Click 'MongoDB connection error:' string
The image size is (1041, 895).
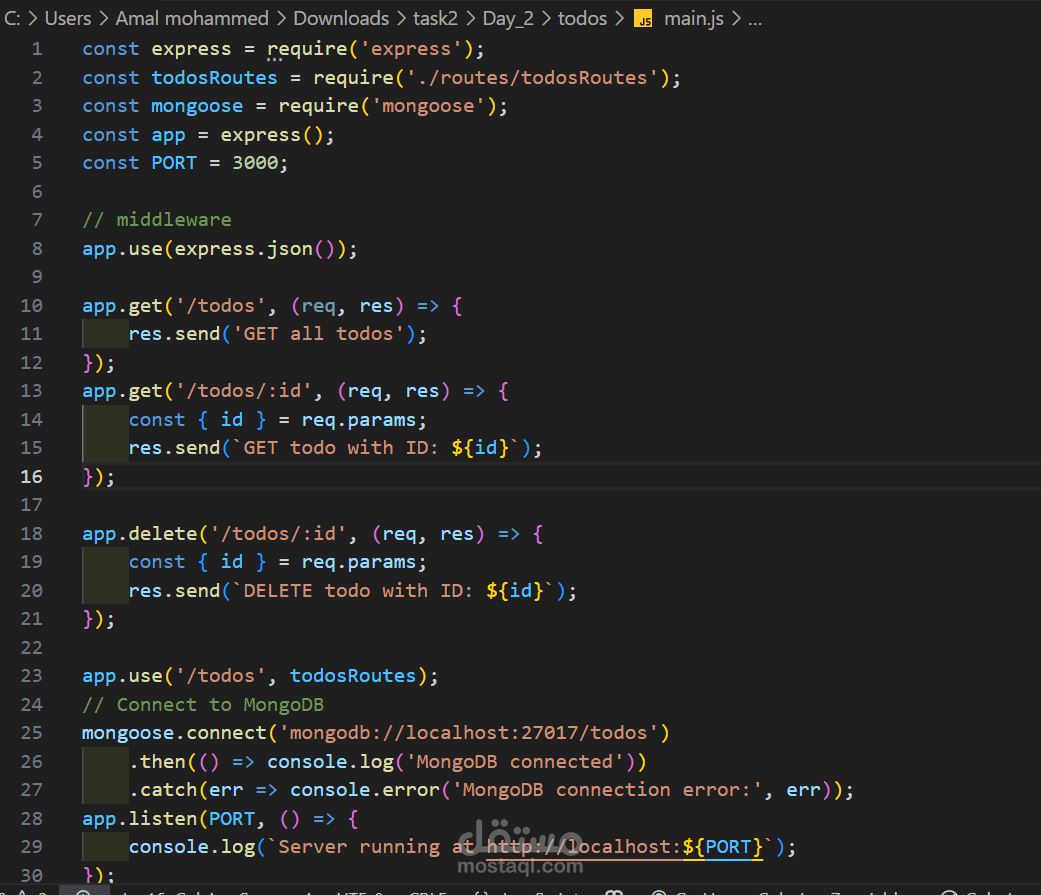(606, 790)
